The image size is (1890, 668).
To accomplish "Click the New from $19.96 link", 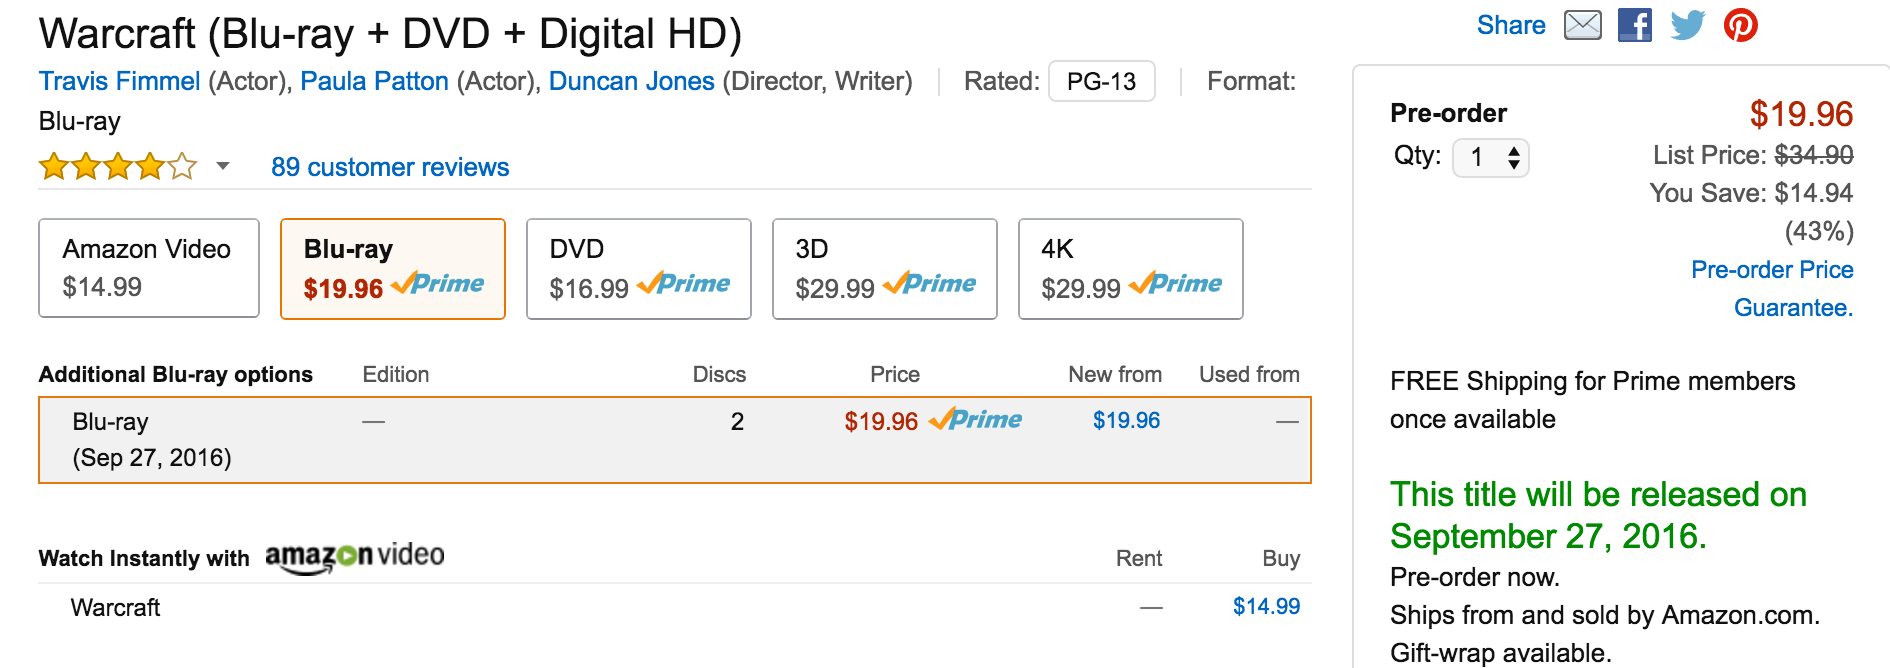I will click(x=1126, y=421).
